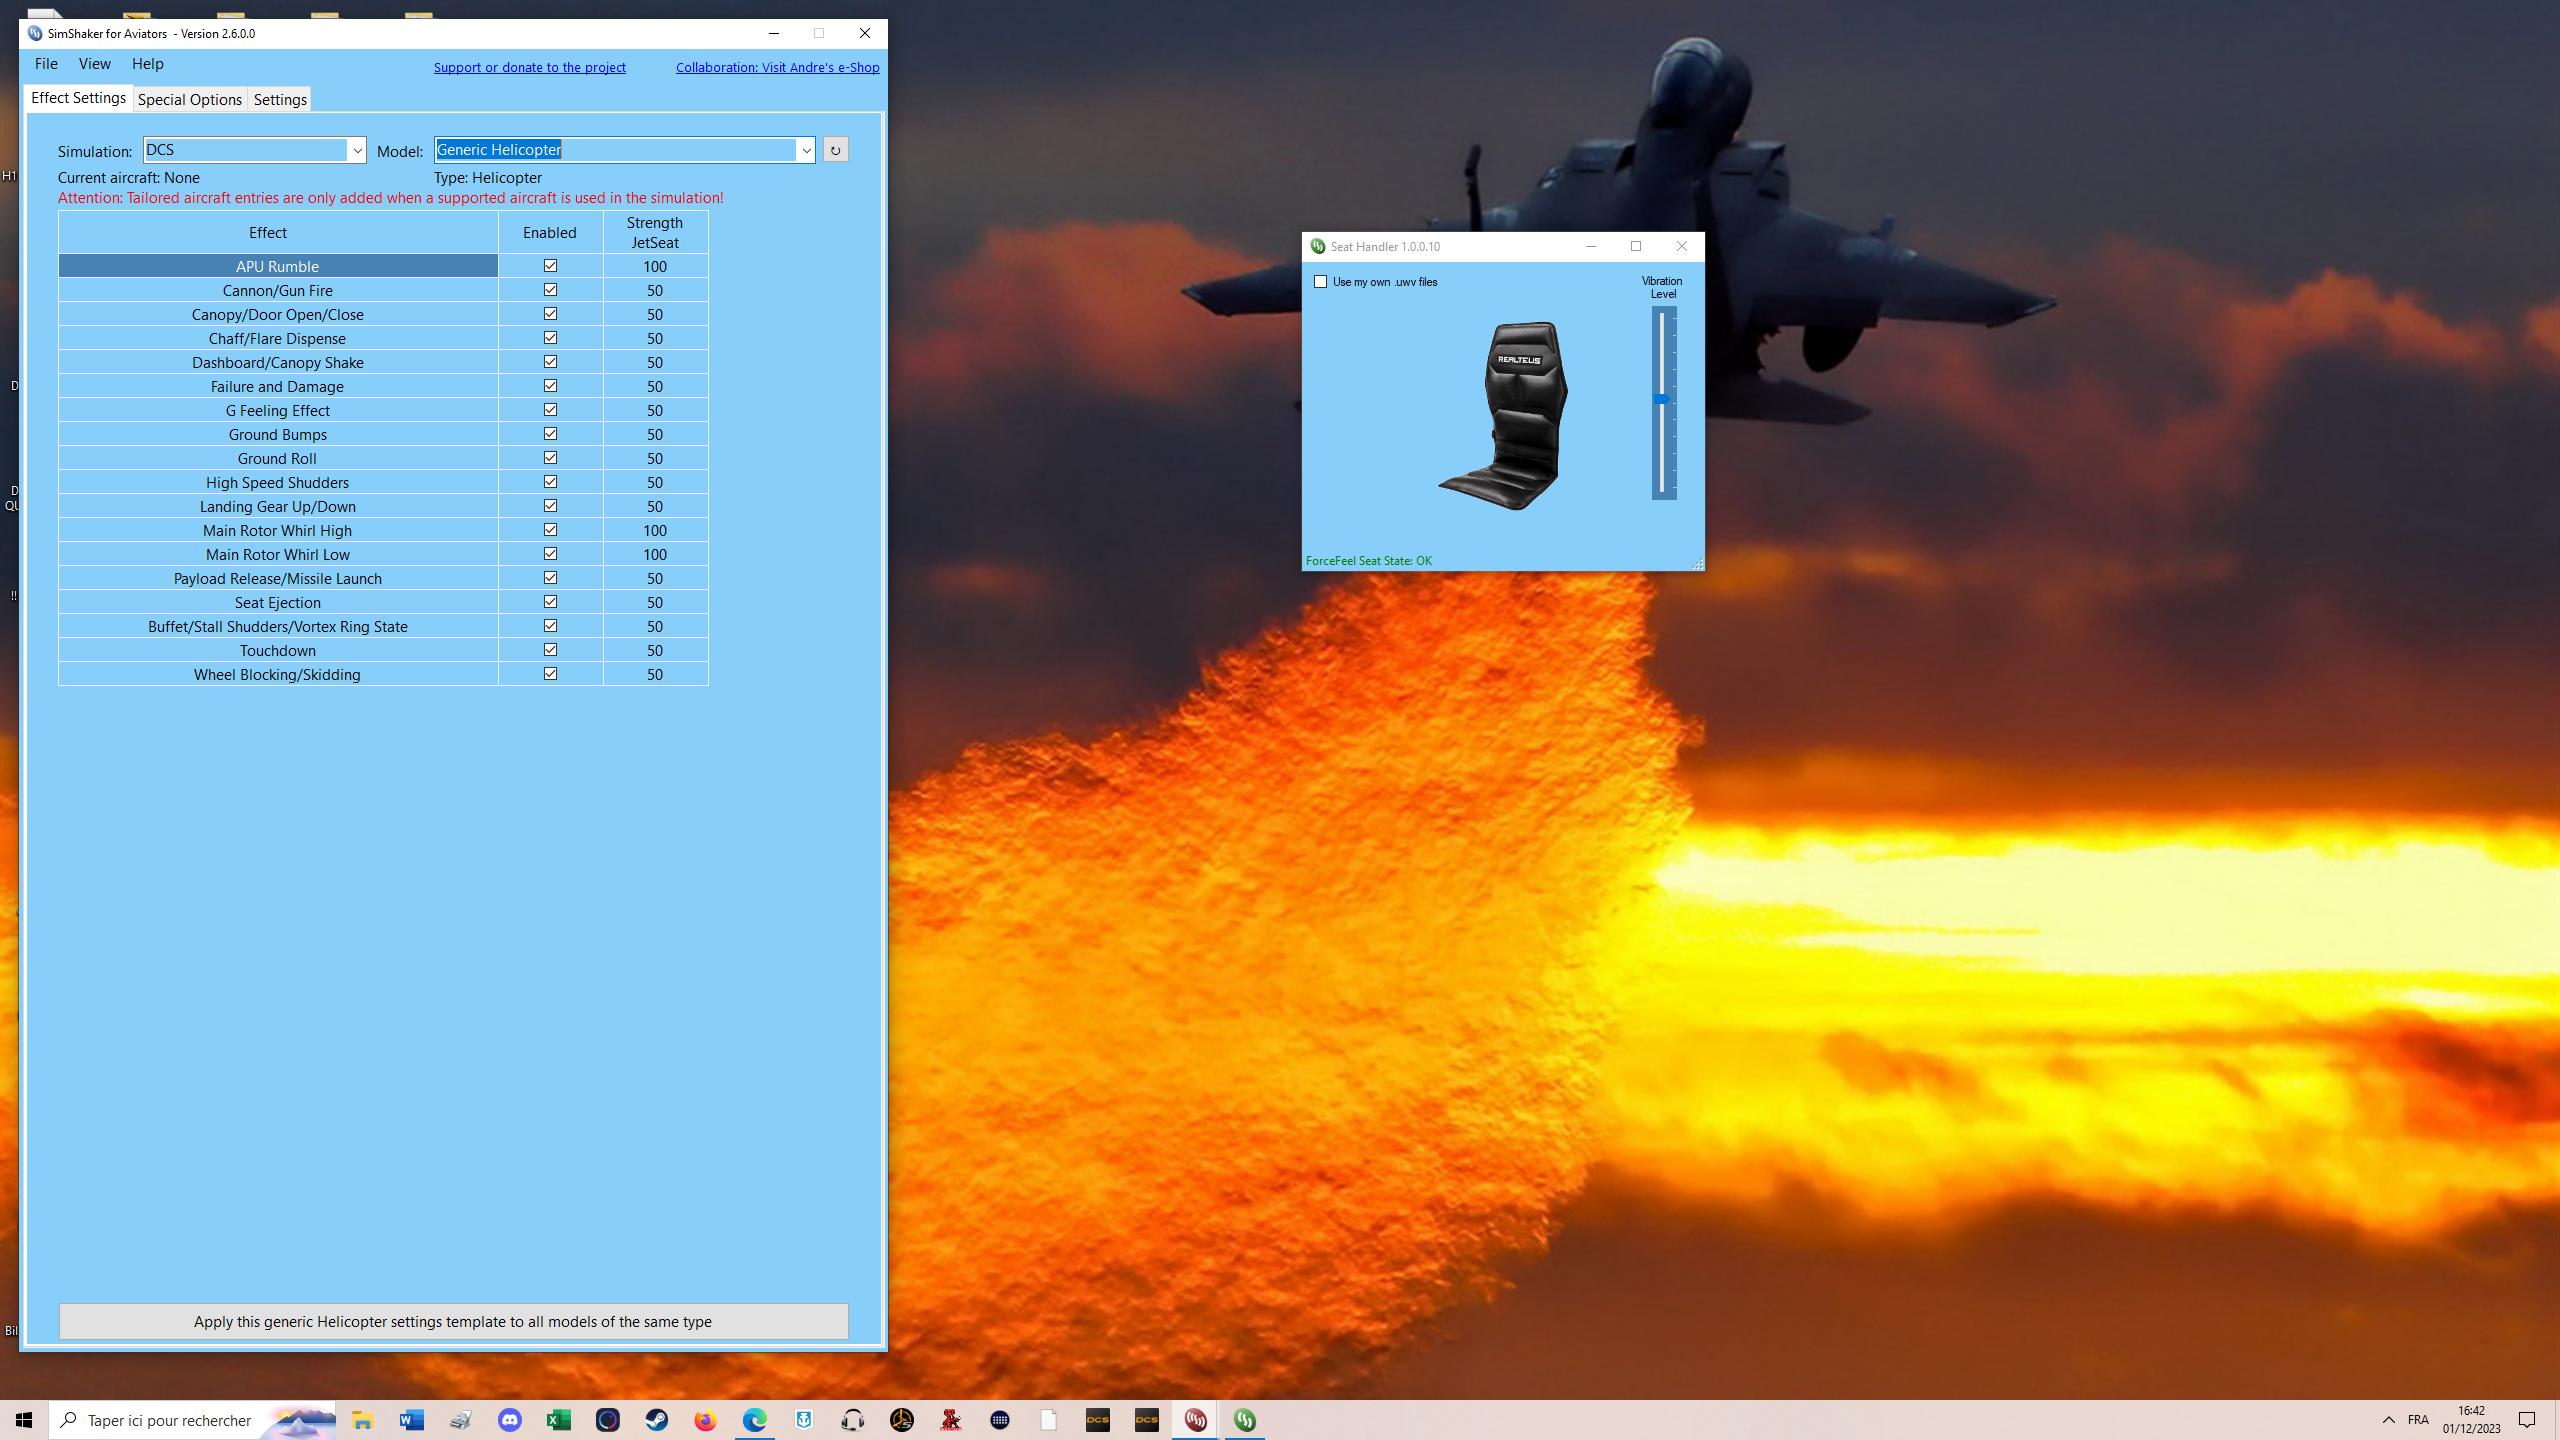
Task: Open the red SimShaker taskbar icon
Action: click(1196, 1420)
